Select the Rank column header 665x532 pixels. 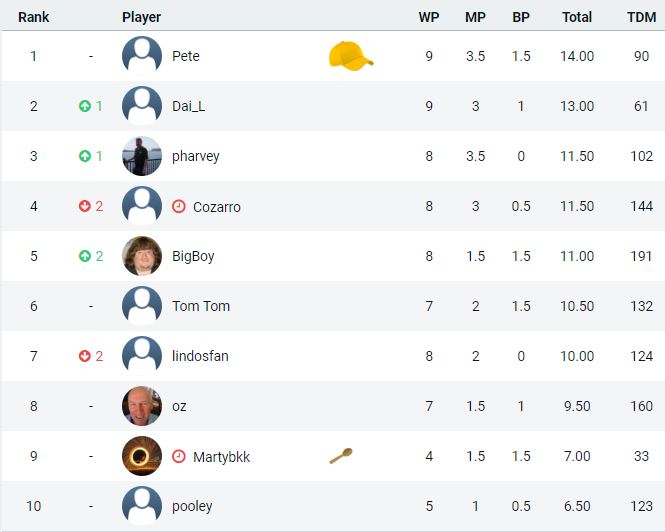[x=34, y=17]
